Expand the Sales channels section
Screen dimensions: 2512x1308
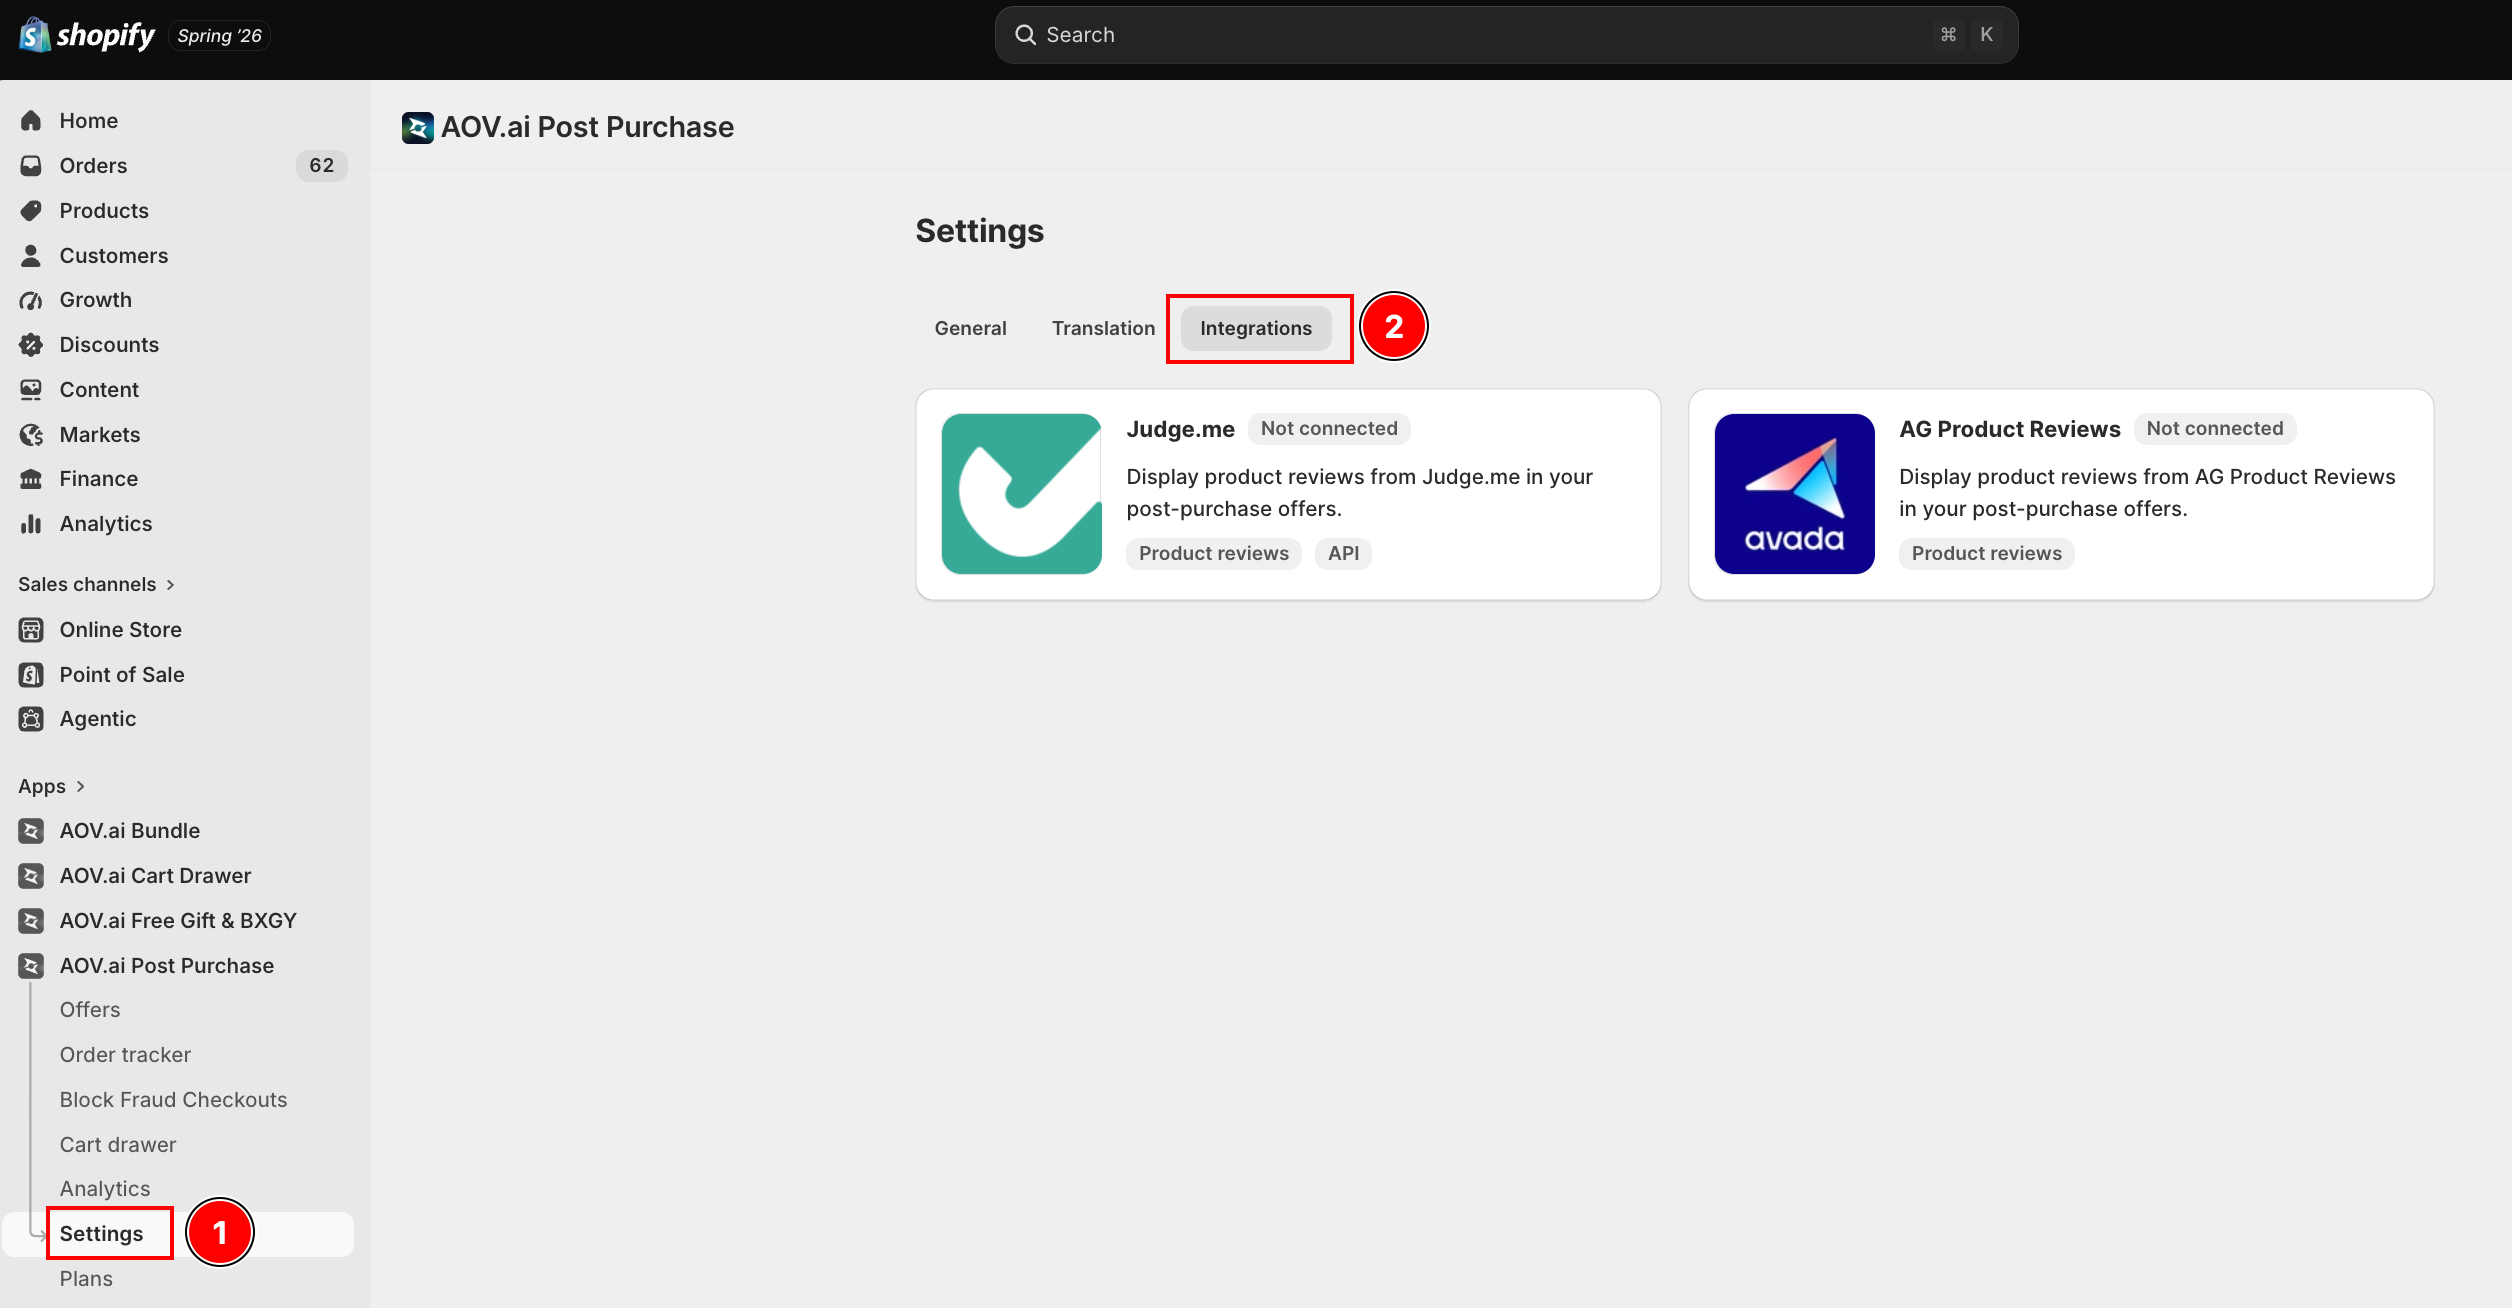pyautogui.click(x=97, y=585)
